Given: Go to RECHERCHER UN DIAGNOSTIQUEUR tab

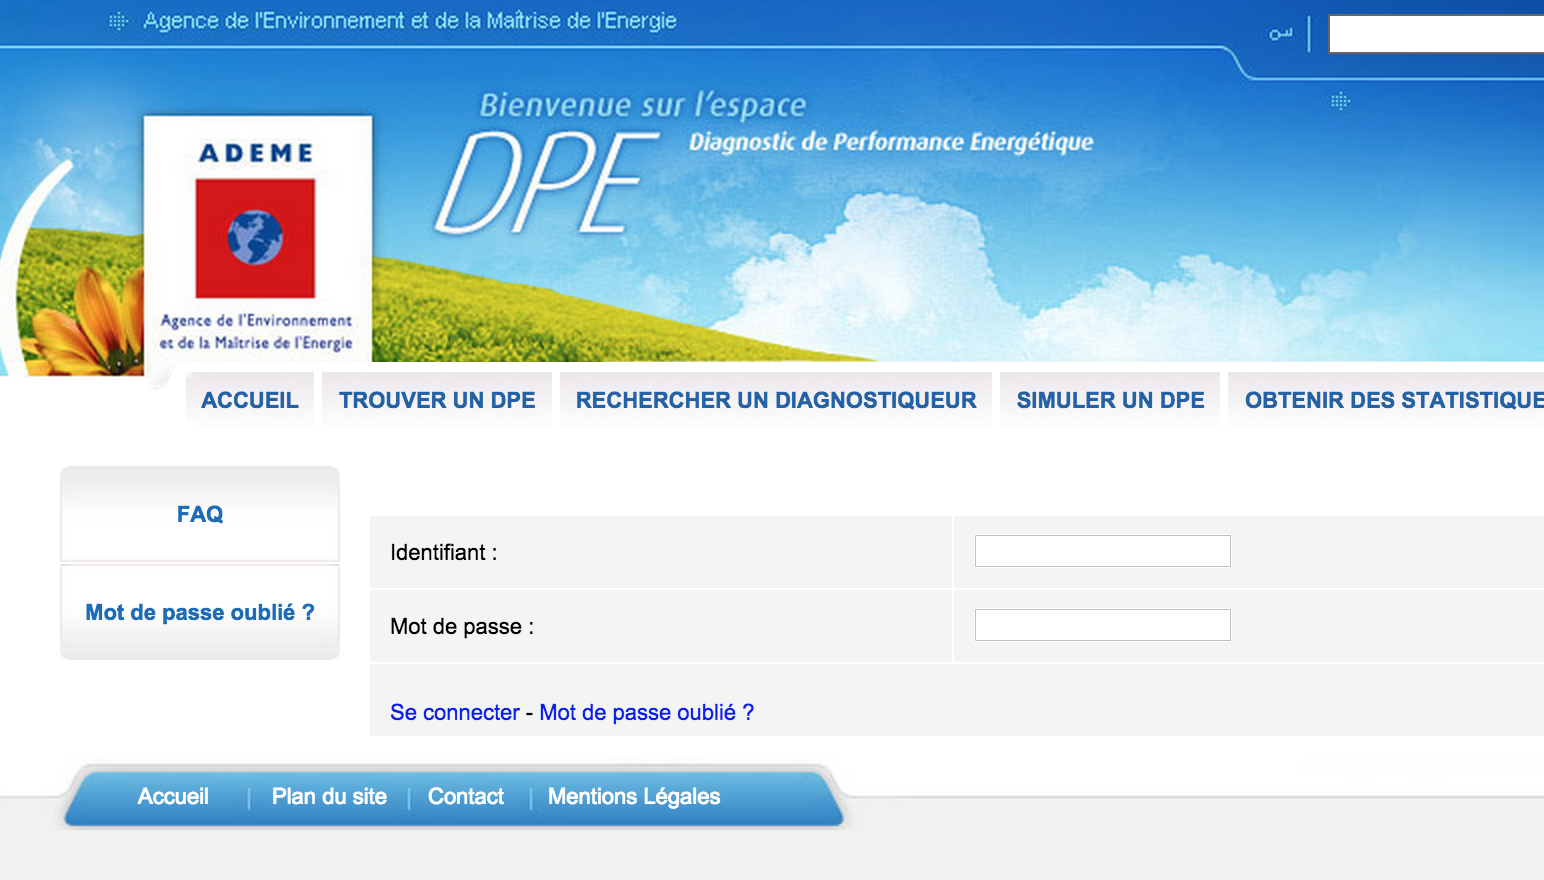Looking at the screenshot, I should click(776, 400).
